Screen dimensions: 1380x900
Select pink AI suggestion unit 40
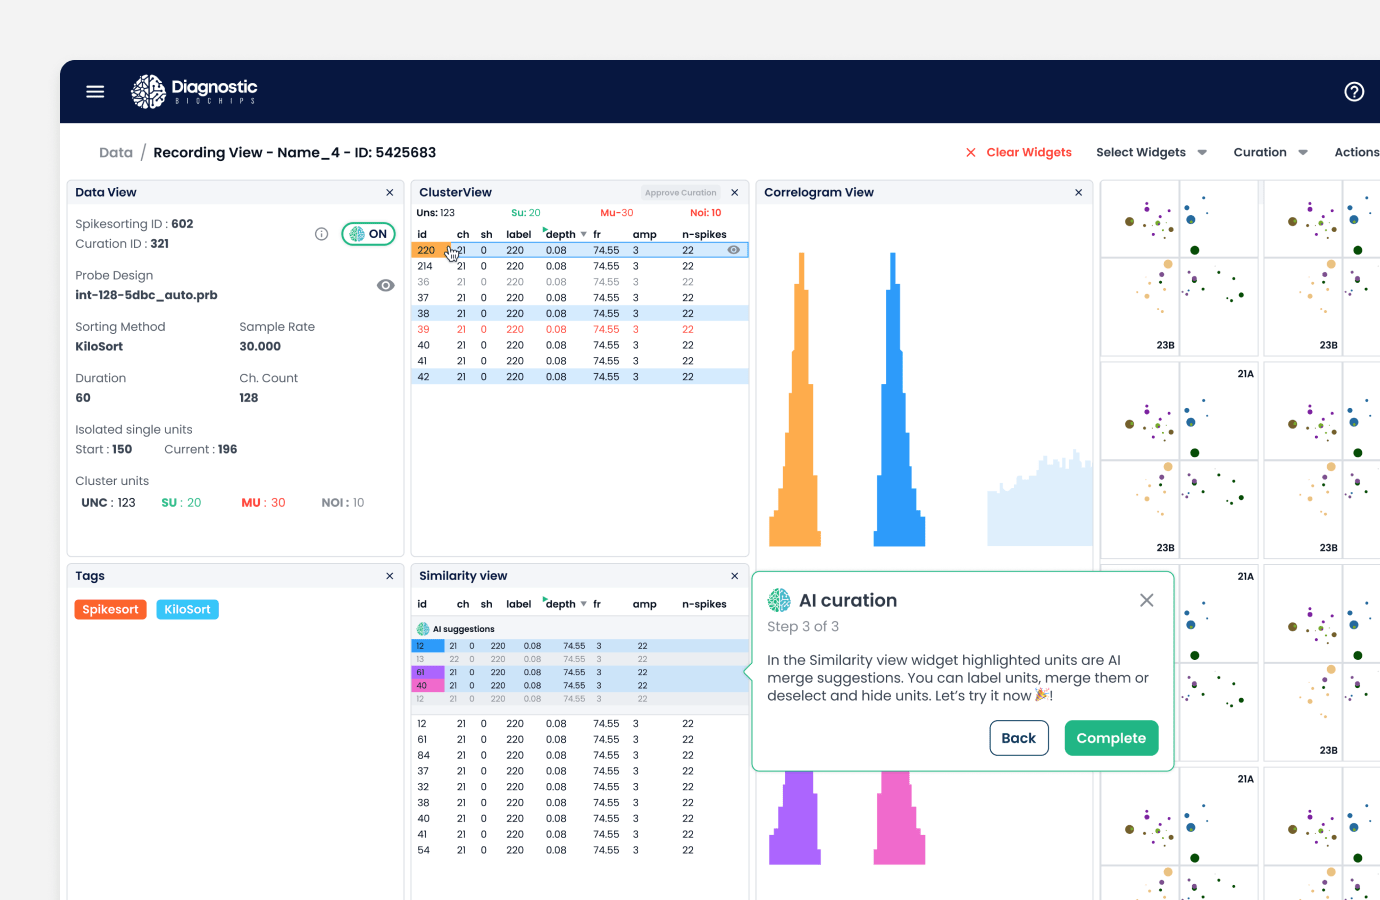click(x=428, y=685)
